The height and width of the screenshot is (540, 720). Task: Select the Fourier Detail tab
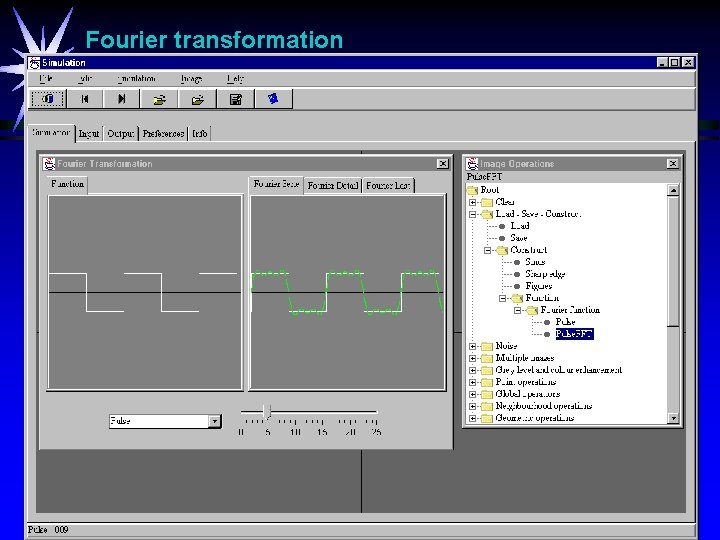coord(332,186)
